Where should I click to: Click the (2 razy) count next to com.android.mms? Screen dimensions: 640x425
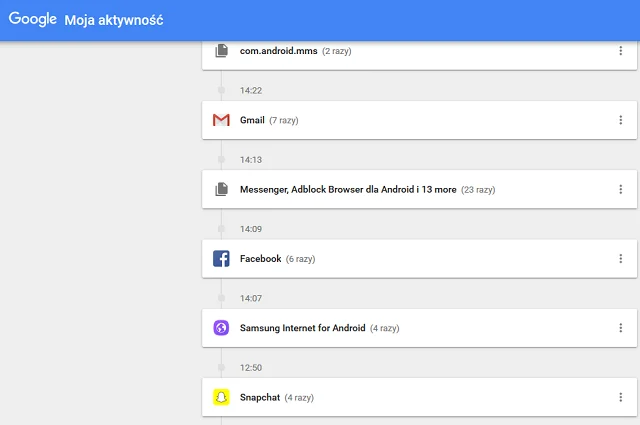point(337,51)
